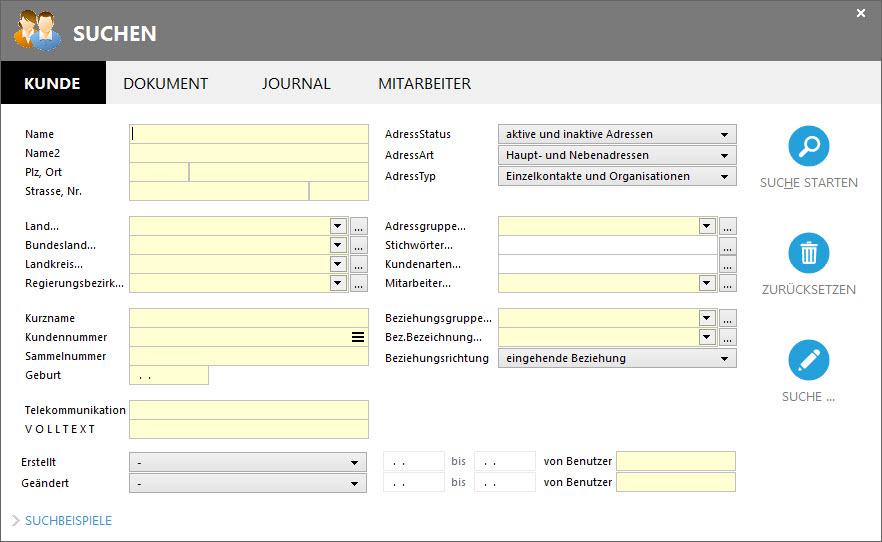This screenshot has width=882, height=542.
Task: Click the ellipsis button beside Kundenarten
Action: pos(728,265)
